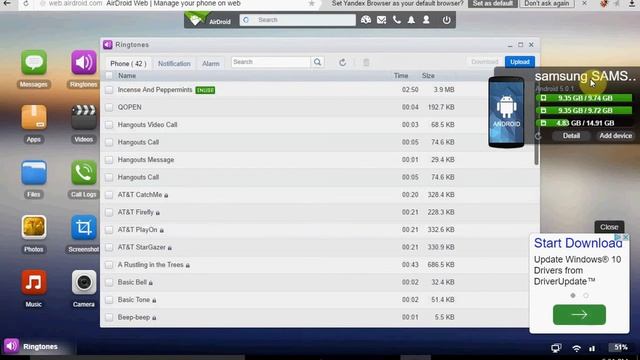Click the Start Download ad link
The height and width of the screenshot is (360, 640).
tap(578, 243)
